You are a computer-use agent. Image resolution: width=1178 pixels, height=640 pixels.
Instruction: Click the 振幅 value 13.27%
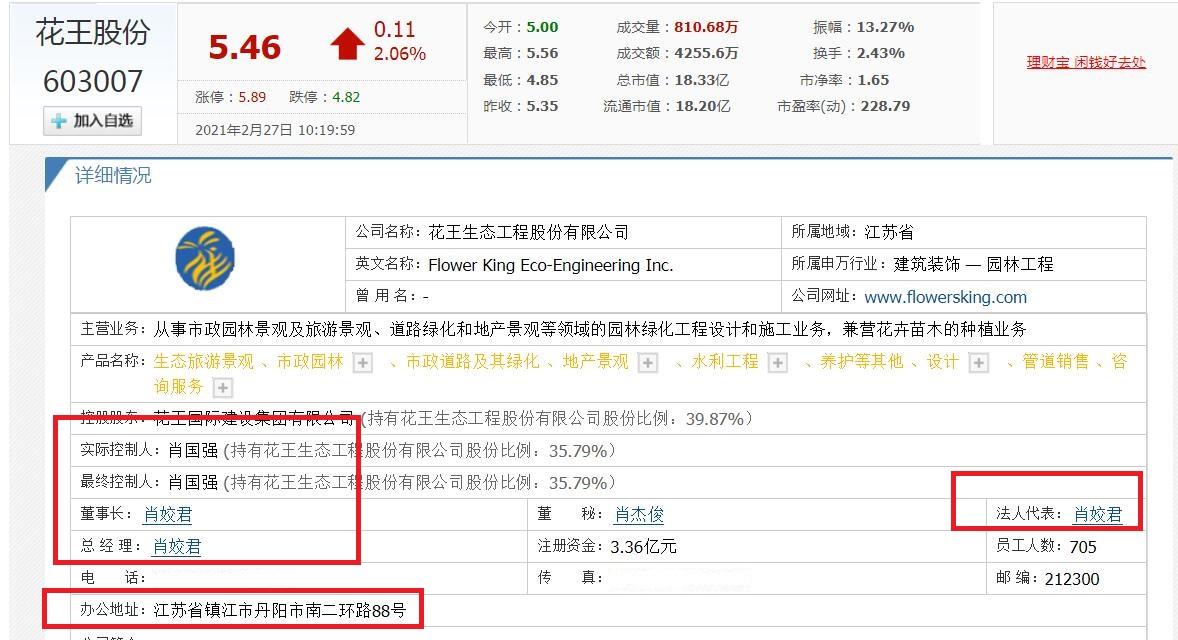click(885, 27)
